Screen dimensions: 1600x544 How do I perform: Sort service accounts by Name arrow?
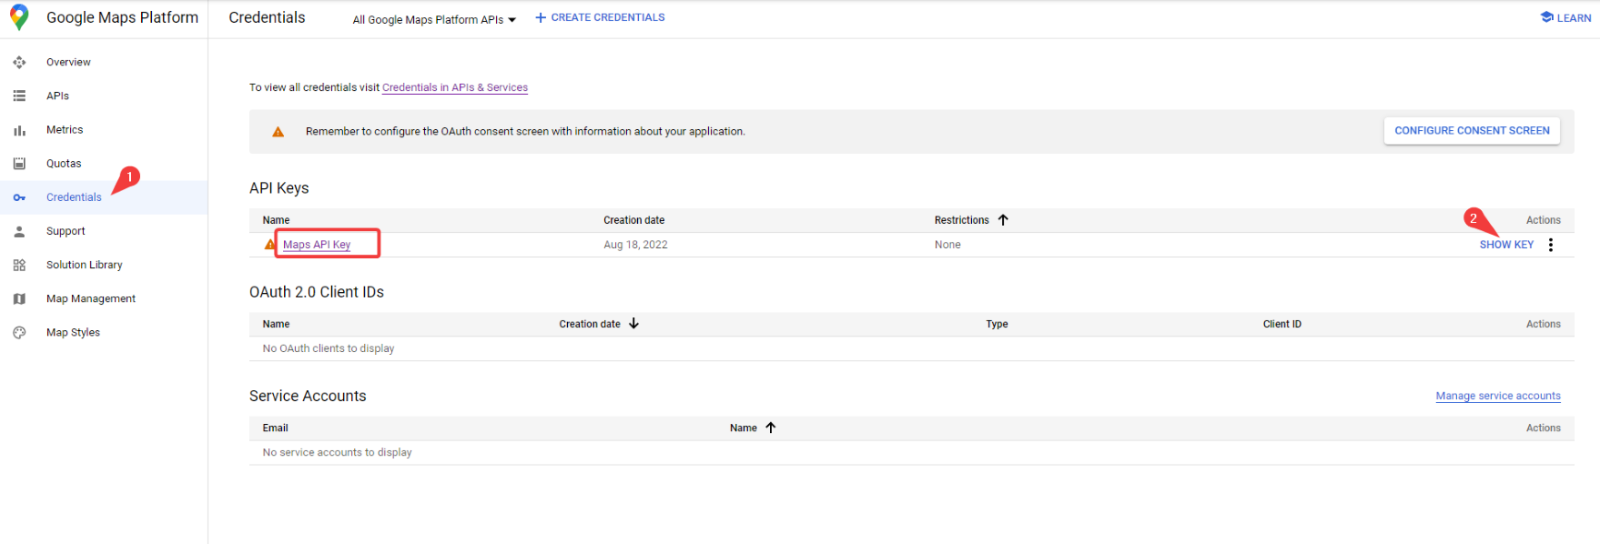(x=771, y=428)
